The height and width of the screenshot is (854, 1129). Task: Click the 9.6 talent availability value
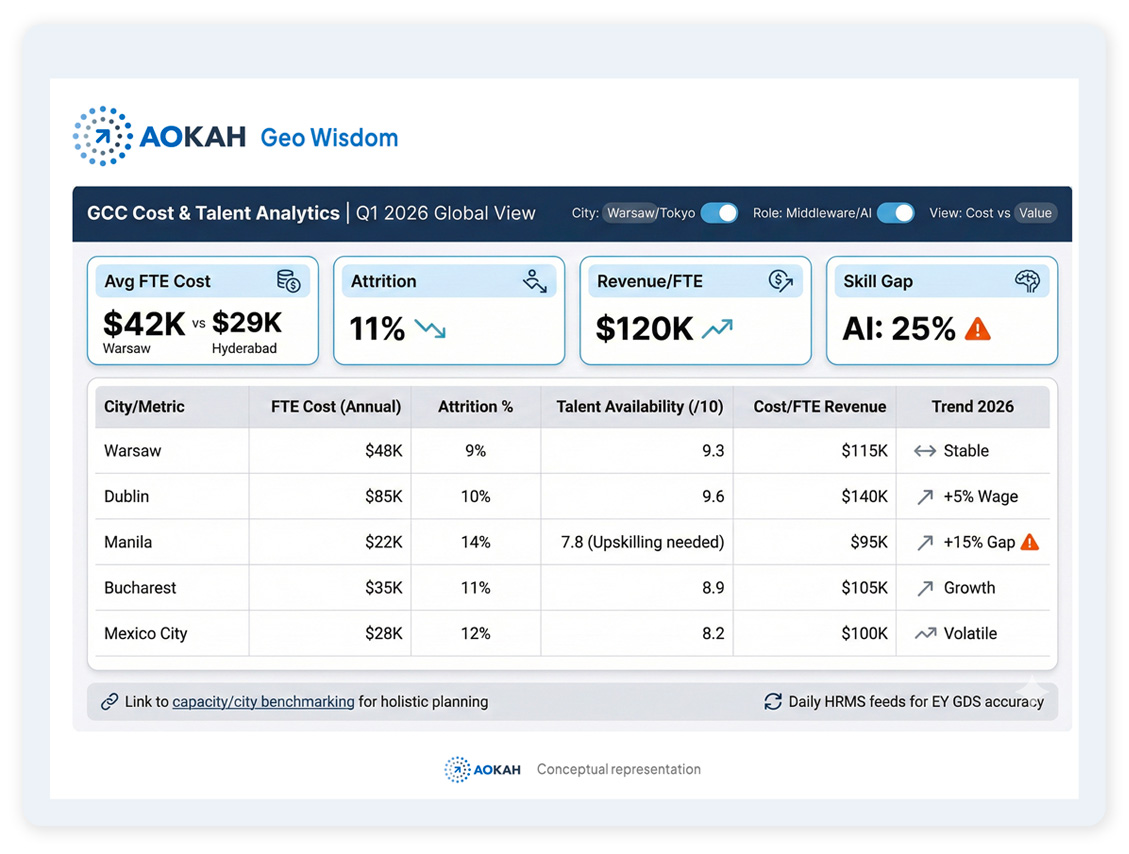713,497
